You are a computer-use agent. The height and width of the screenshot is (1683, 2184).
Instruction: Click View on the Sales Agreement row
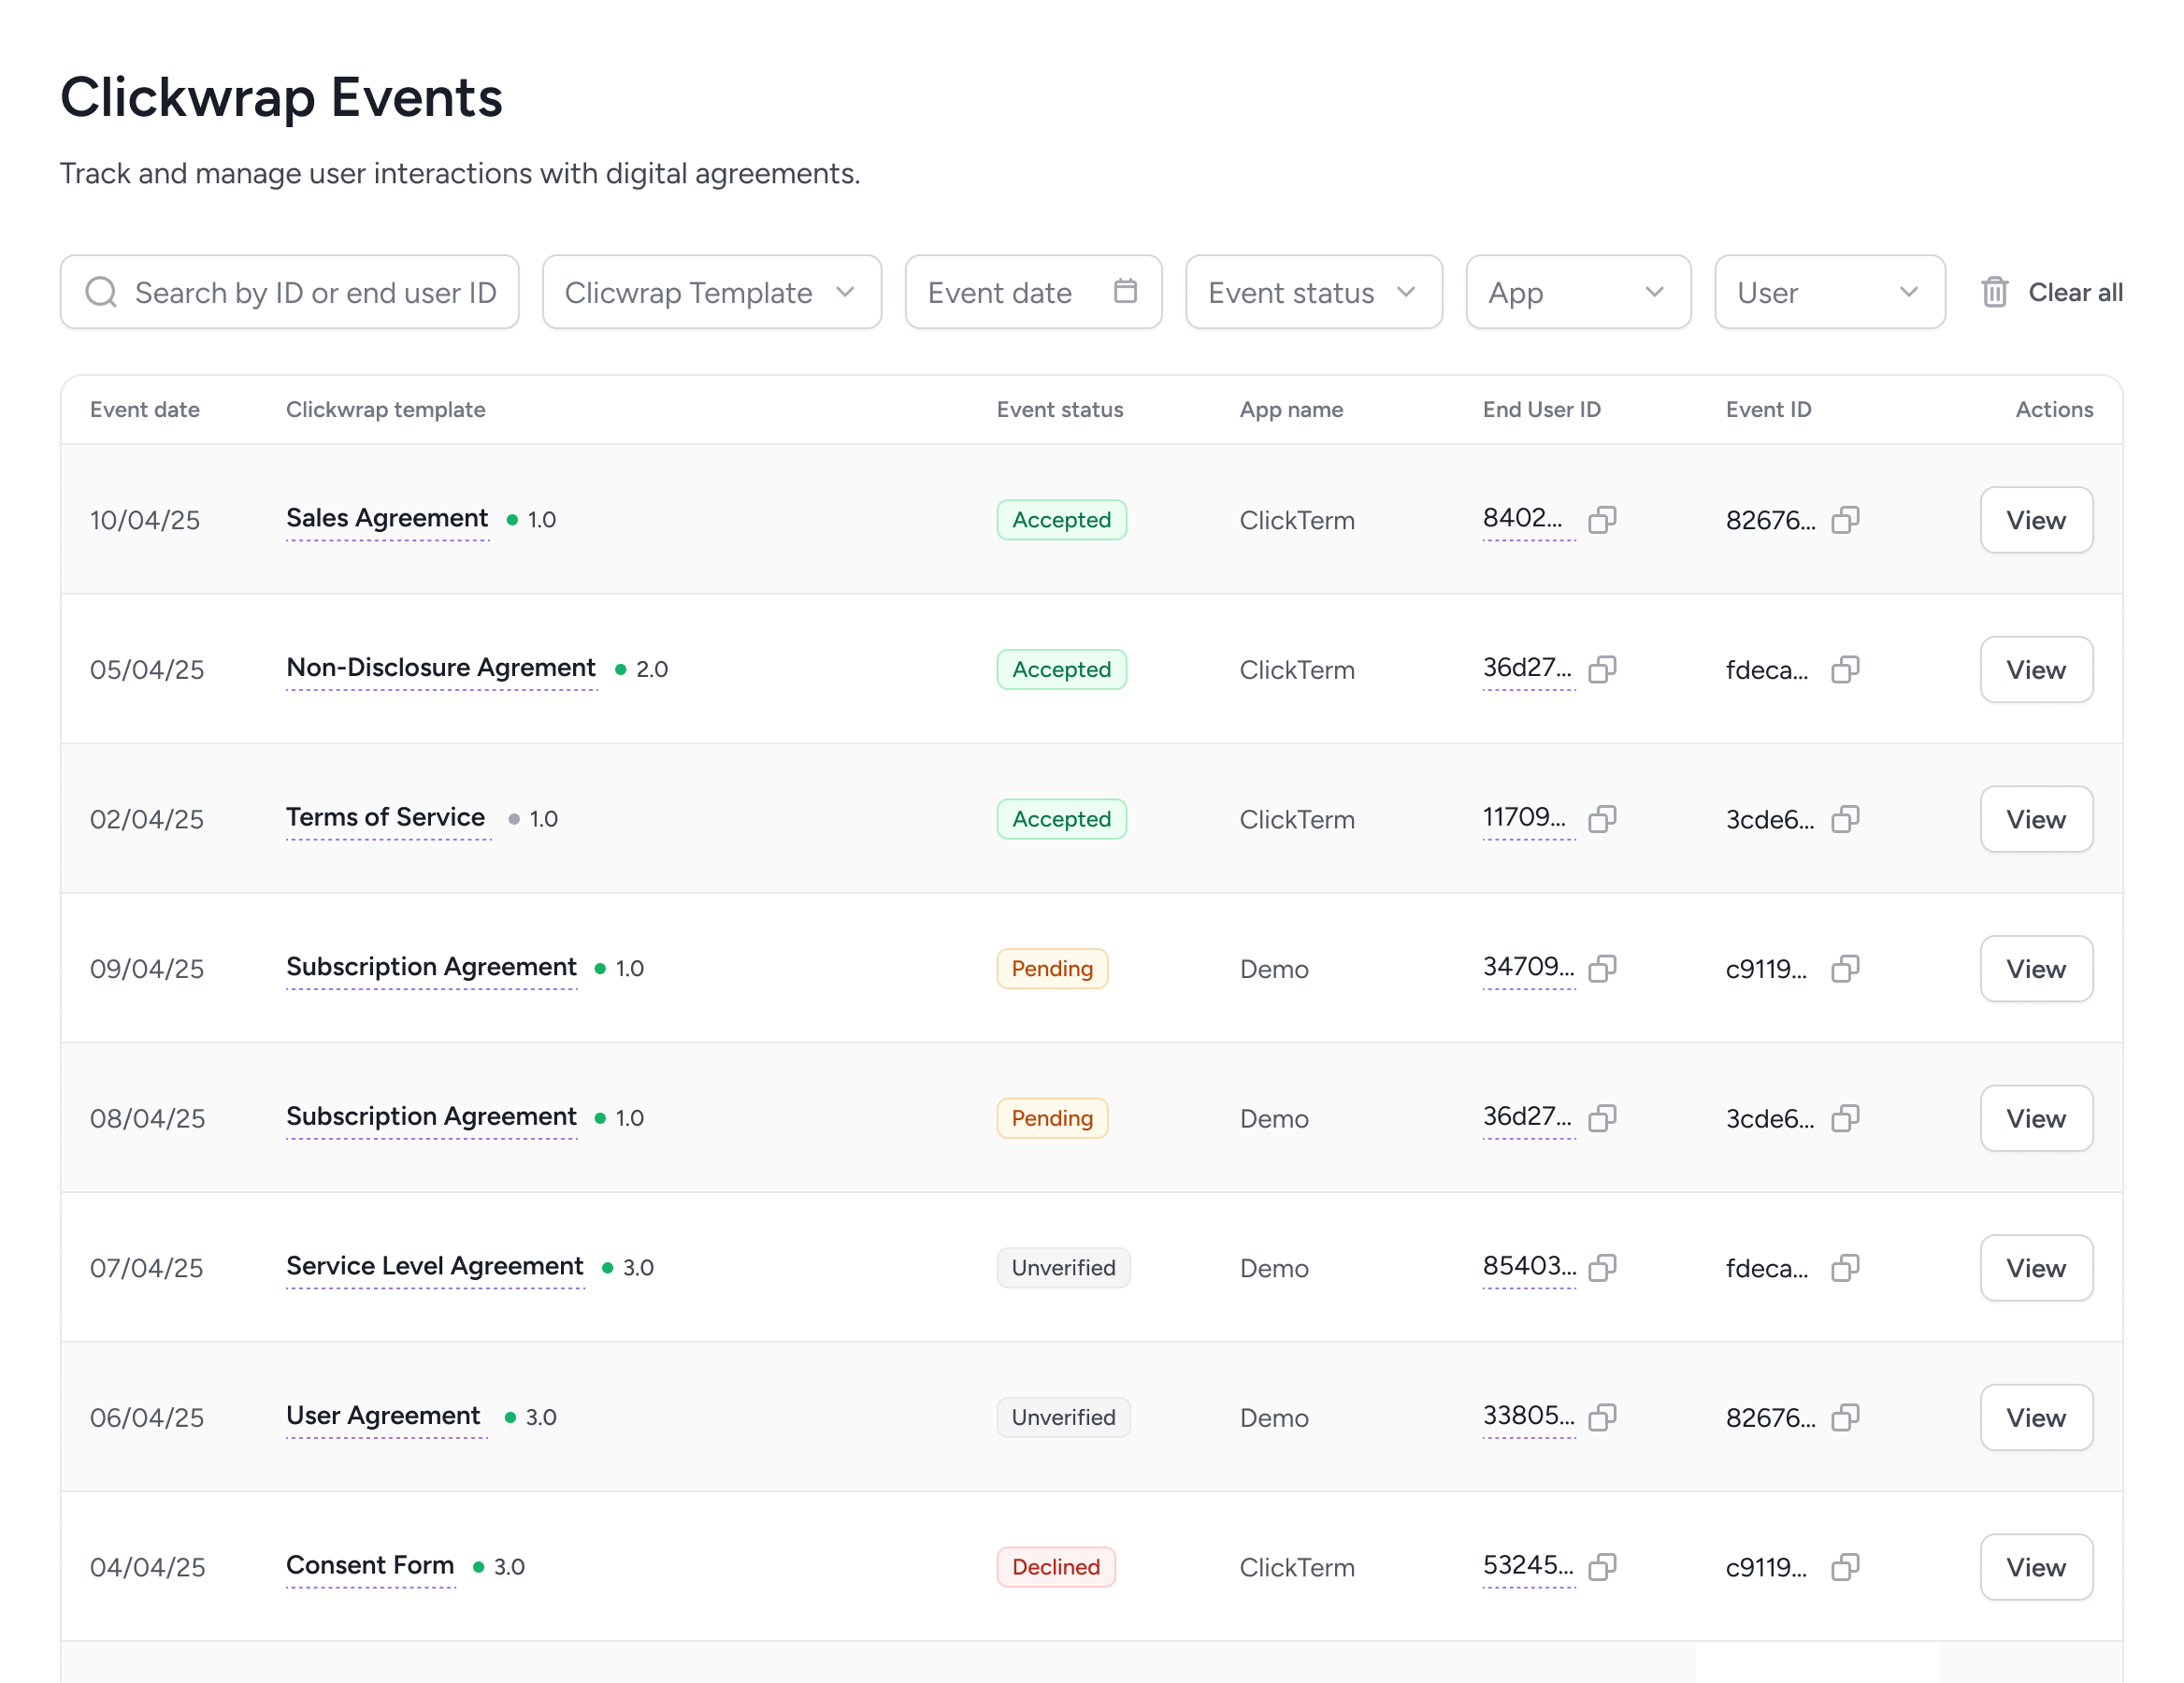(x=2036, y=519)
